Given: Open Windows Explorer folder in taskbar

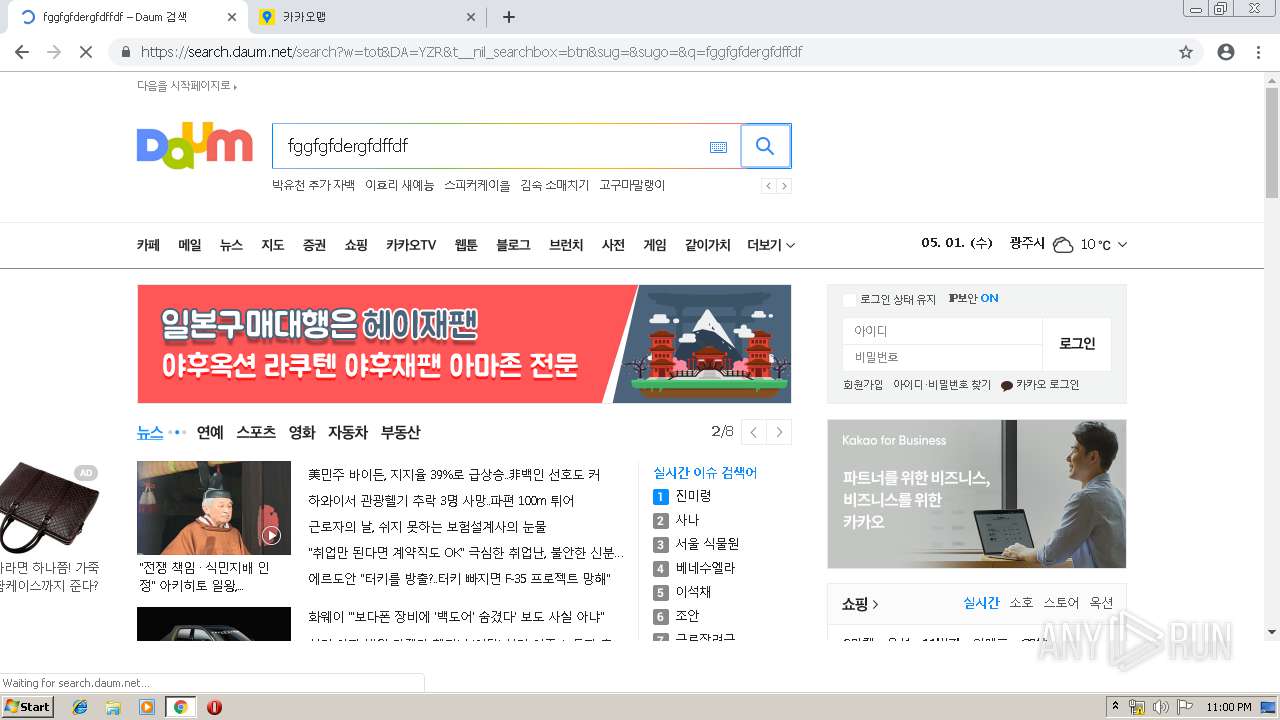Looking at the screenshot, I should [113, 707].
